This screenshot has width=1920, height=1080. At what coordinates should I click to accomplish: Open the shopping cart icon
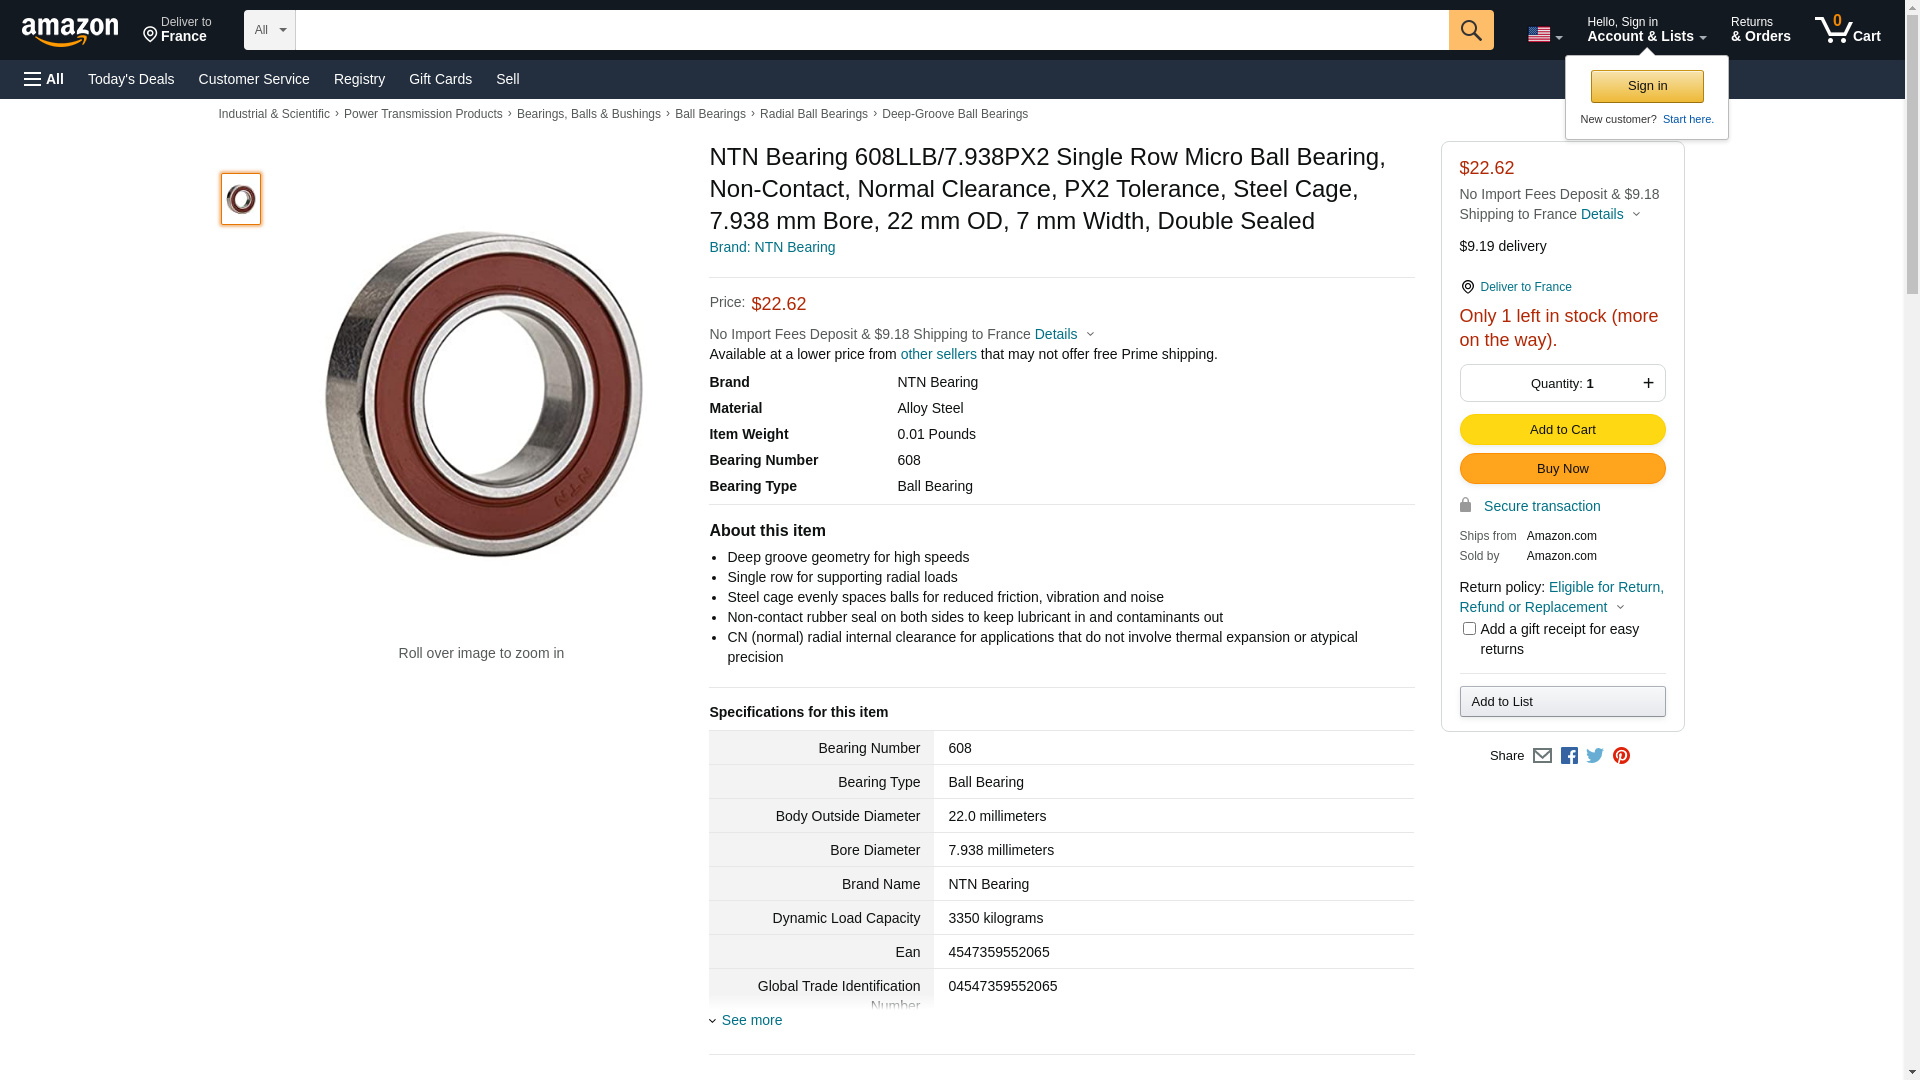tap(1847, 30)
